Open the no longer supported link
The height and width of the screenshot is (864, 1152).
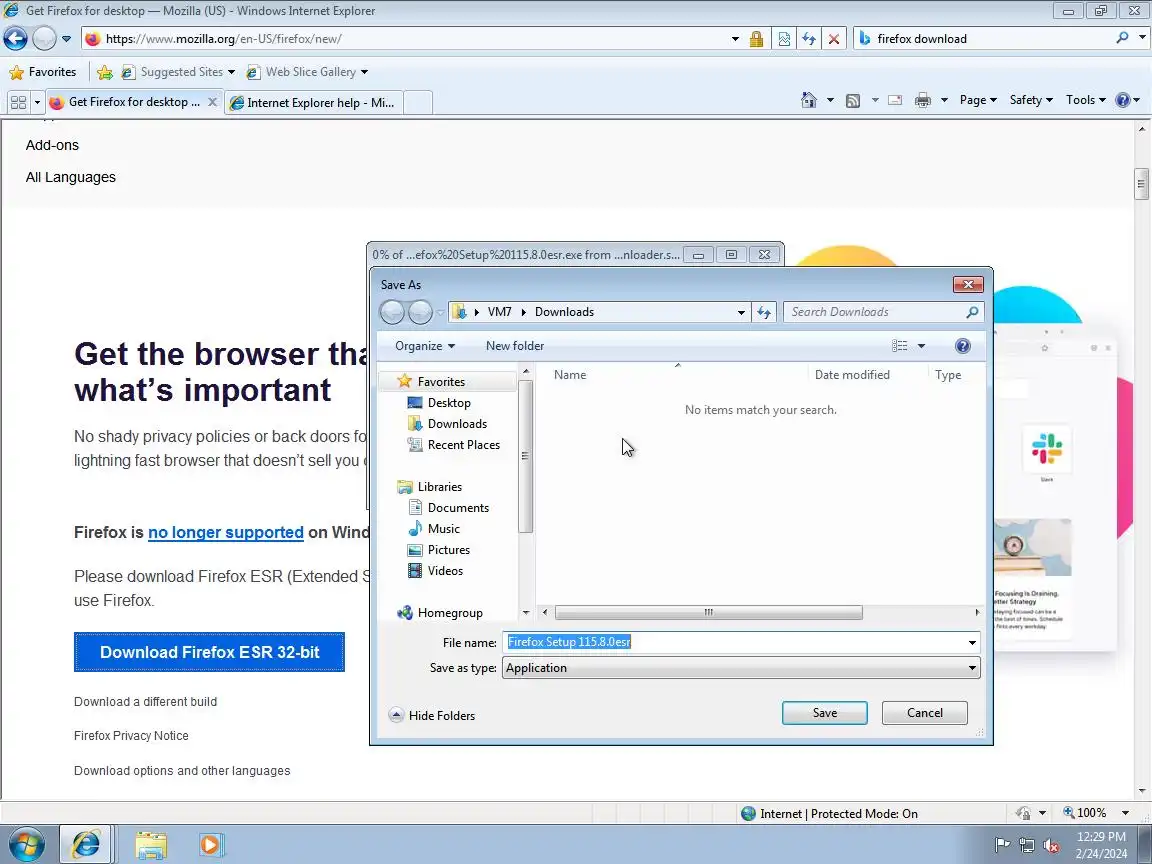click(226, 533)
